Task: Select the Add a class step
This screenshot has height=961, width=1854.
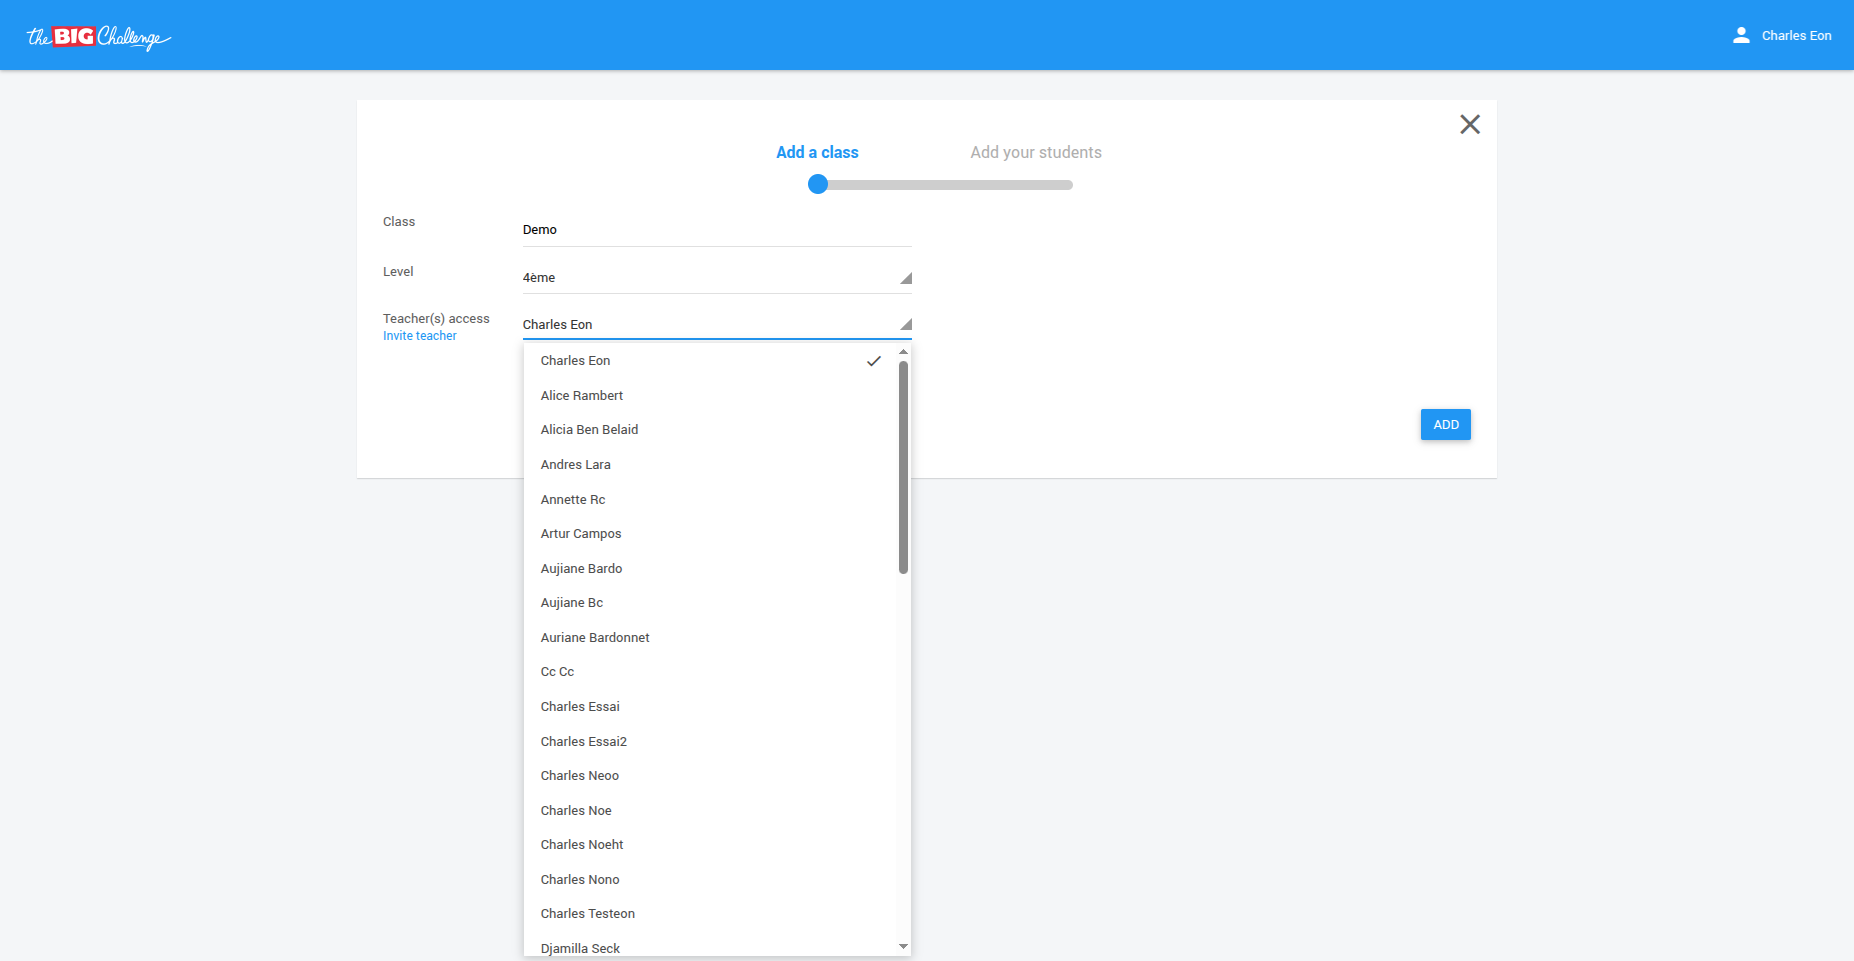Action: click(817, 152)
